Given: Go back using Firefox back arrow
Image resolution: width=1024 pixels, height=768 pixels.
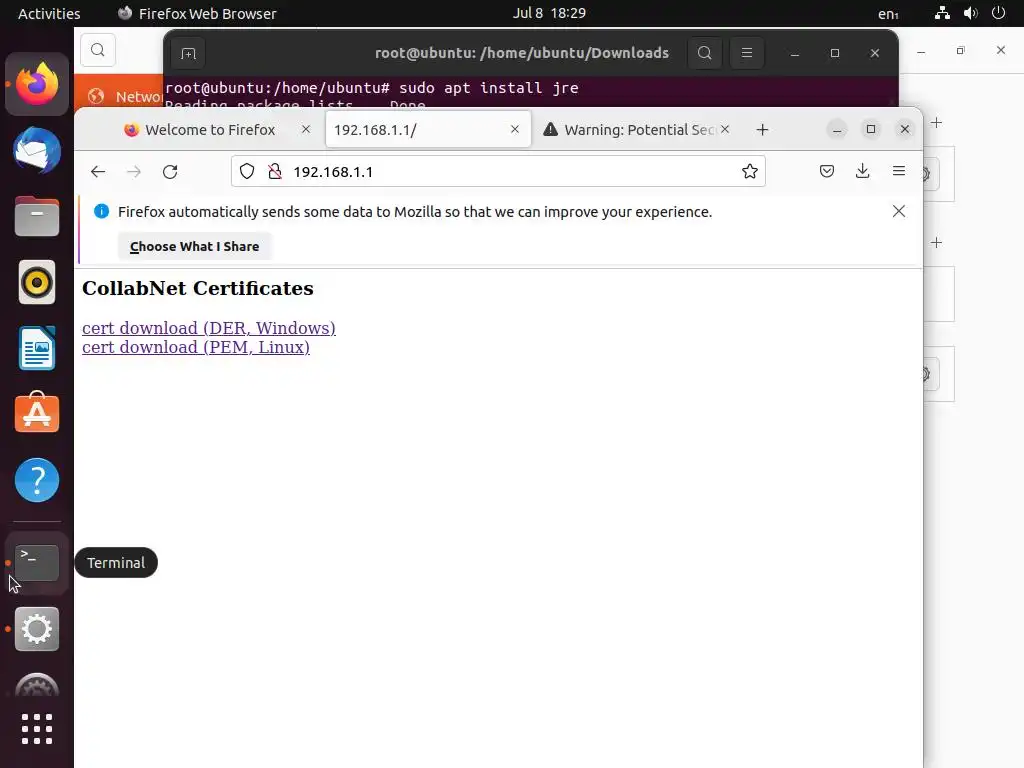Looking at the screenshot, I should tap(98, 172).
